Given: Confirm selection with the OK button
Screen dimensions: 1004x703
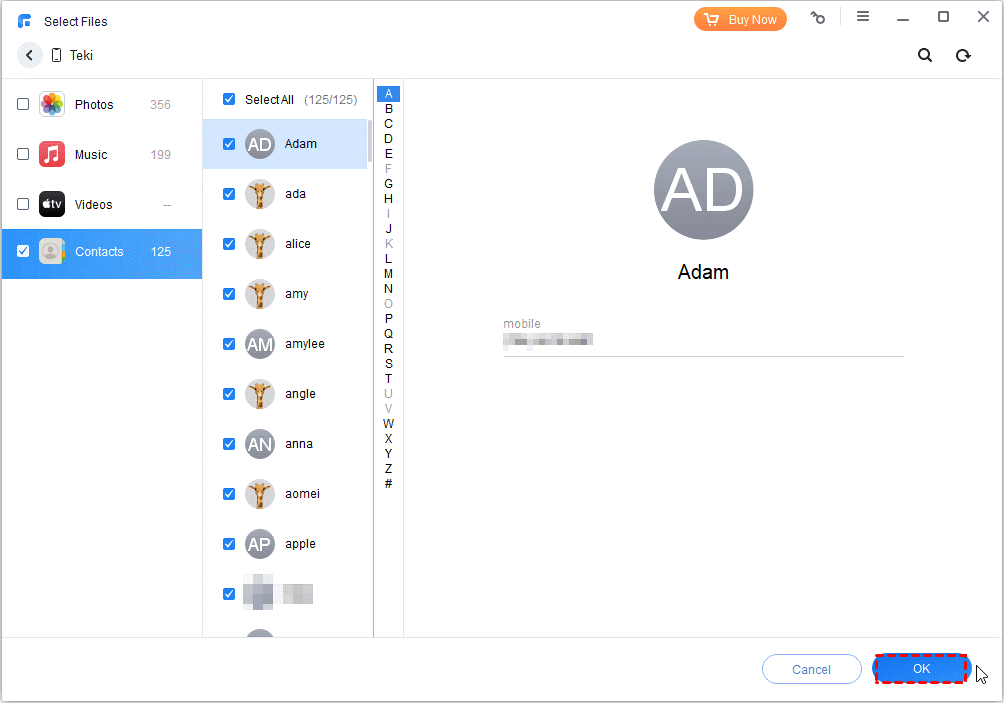Looking at the screenshot, I should tap(920, 669).
